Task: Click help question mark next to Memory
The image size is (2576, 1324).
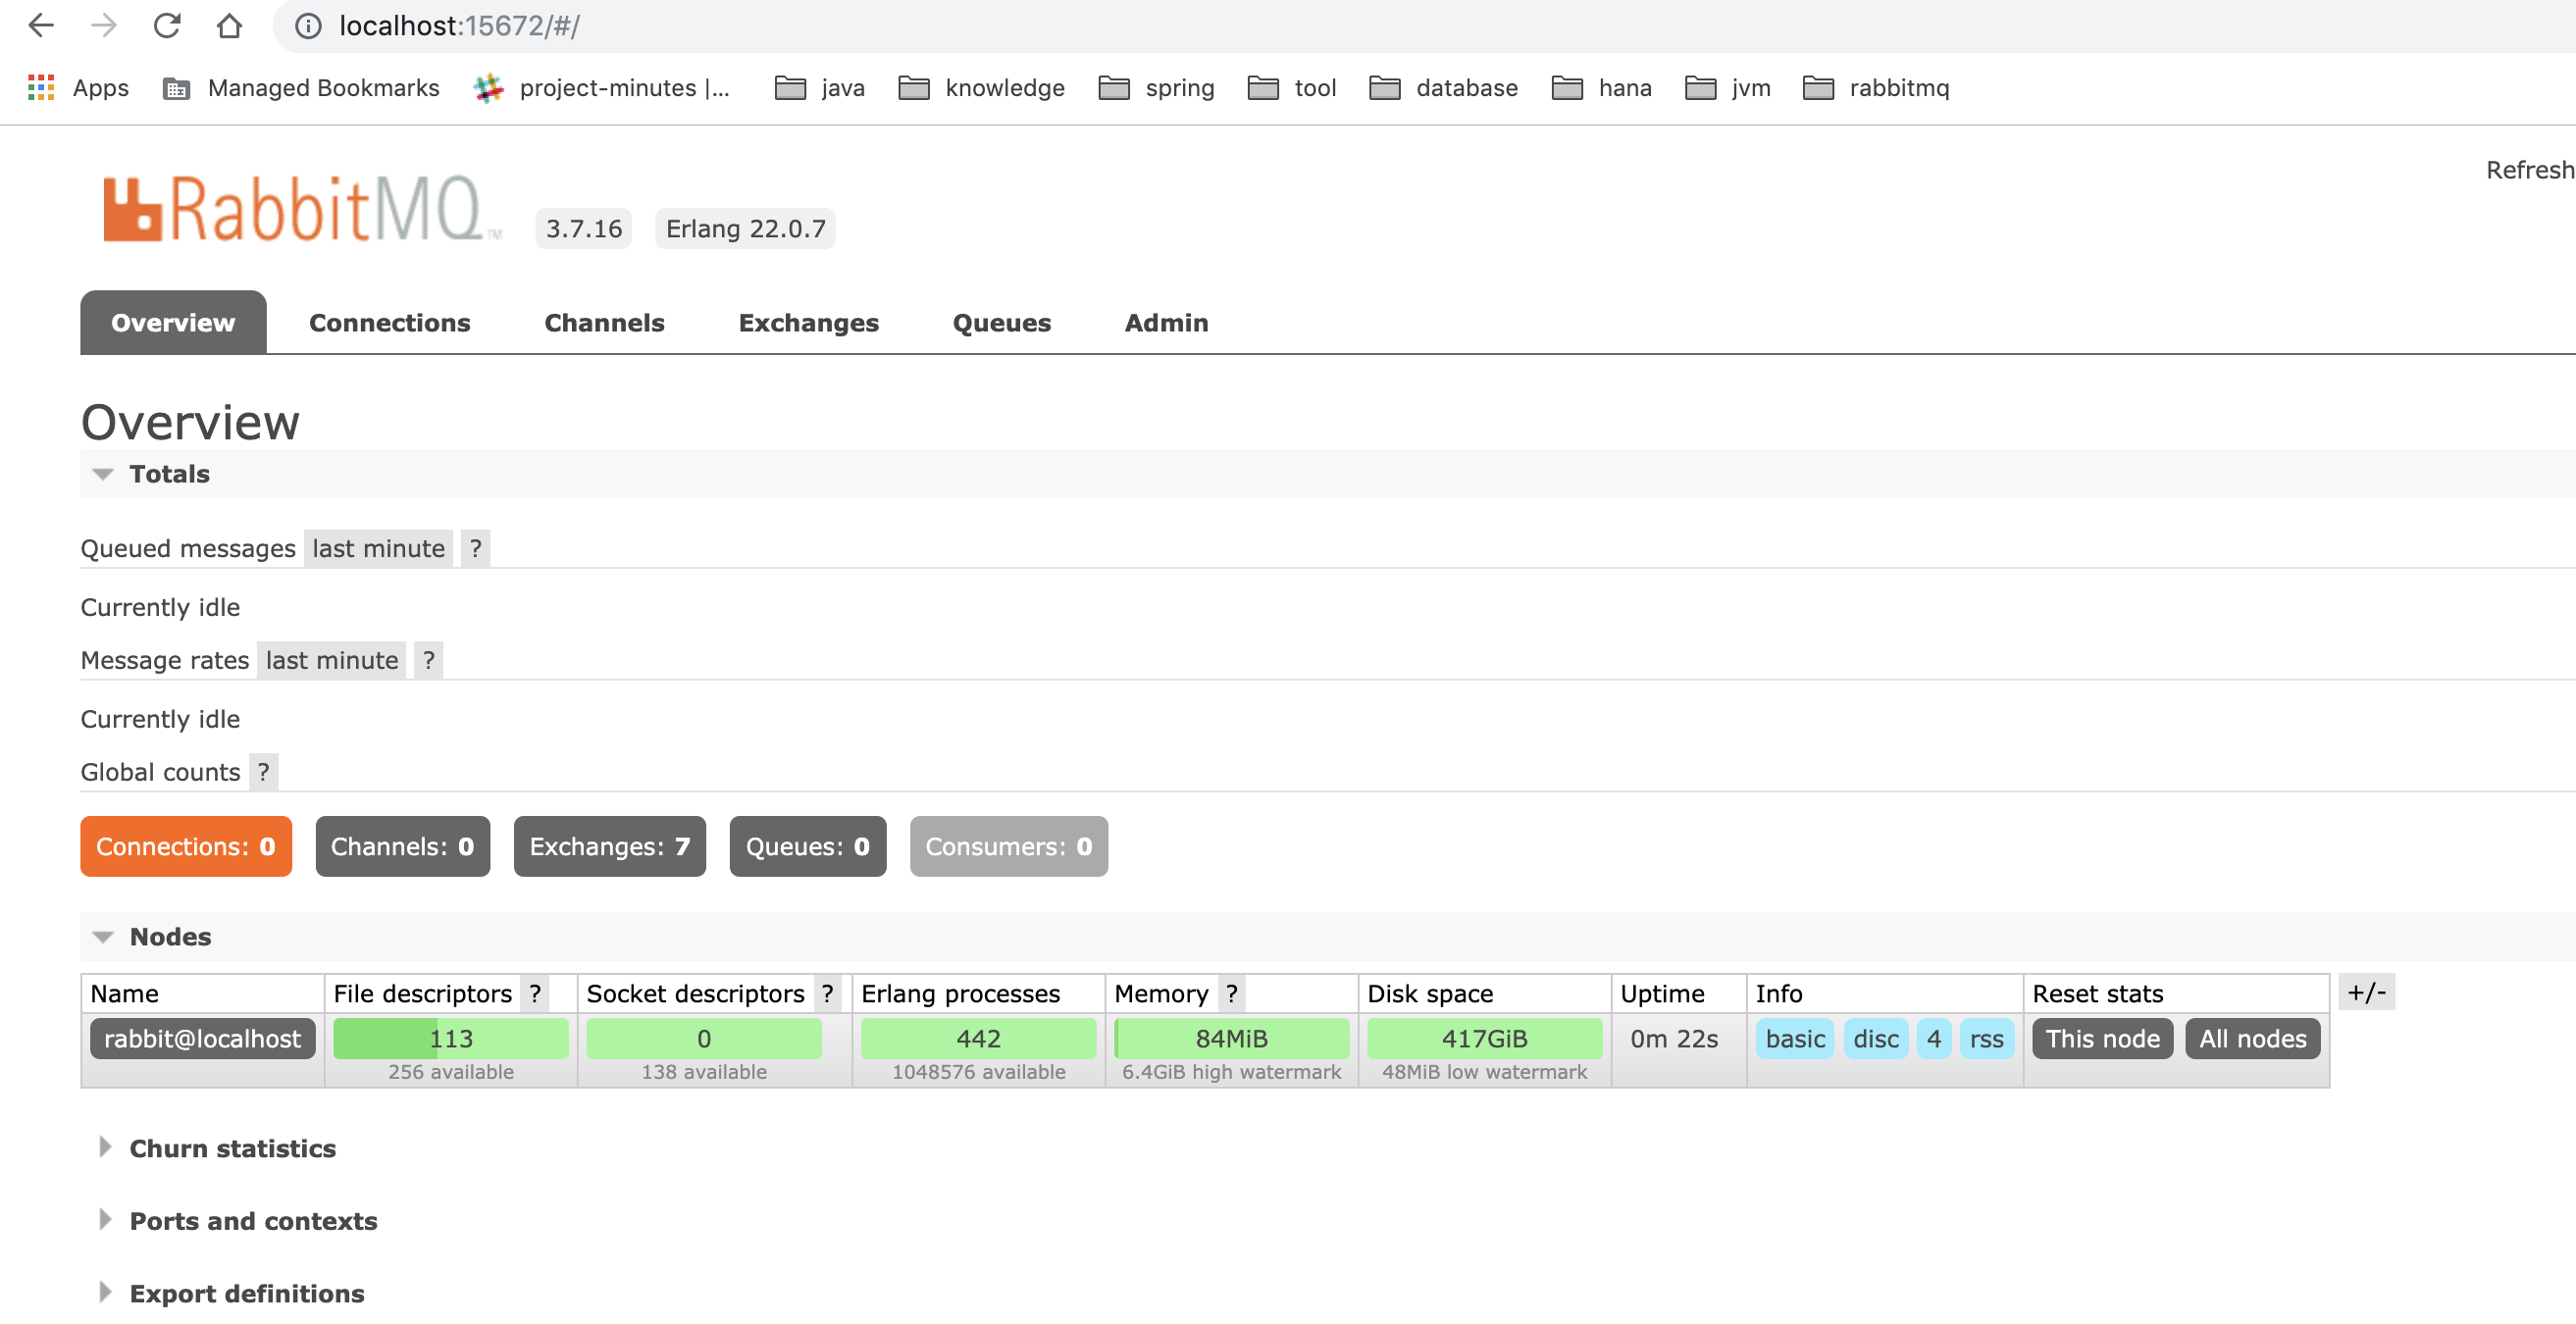Action: click(x=1231, y=993)
